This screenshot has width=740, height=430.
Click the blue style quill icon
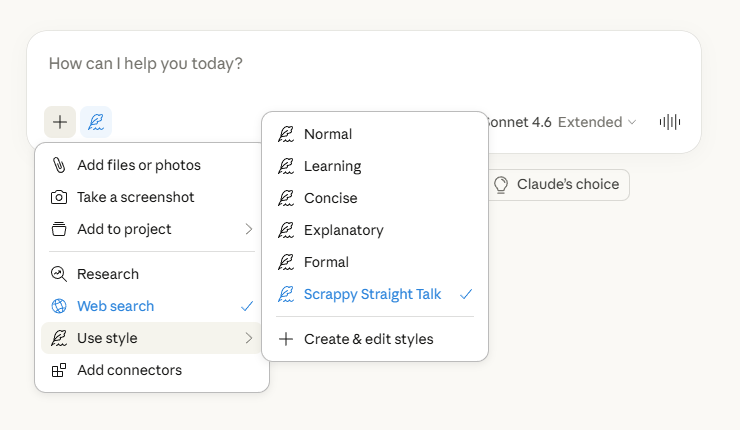coord(96,122)
